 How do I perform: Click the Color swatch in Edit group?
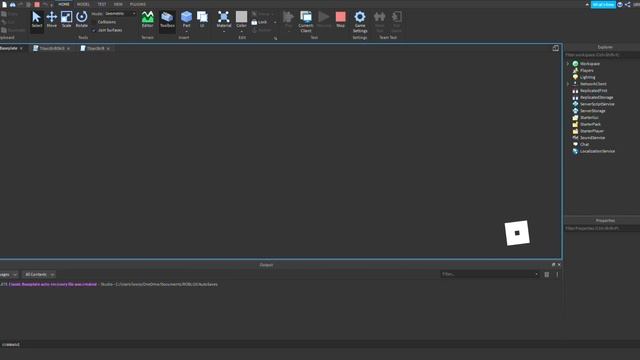click(241, 17)
